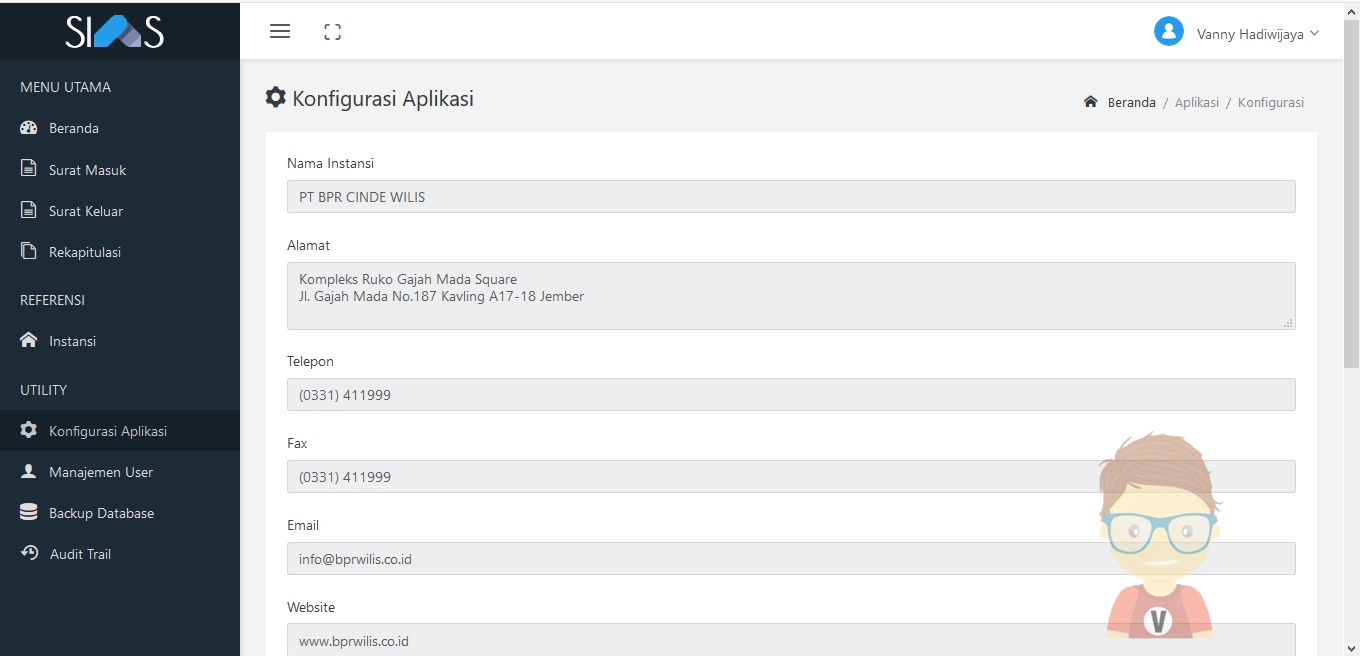The width and height of the screenshot is (1360, 656).
Task: Click the Beranda breadcrumb link
Action: (x=1131, y=102)
